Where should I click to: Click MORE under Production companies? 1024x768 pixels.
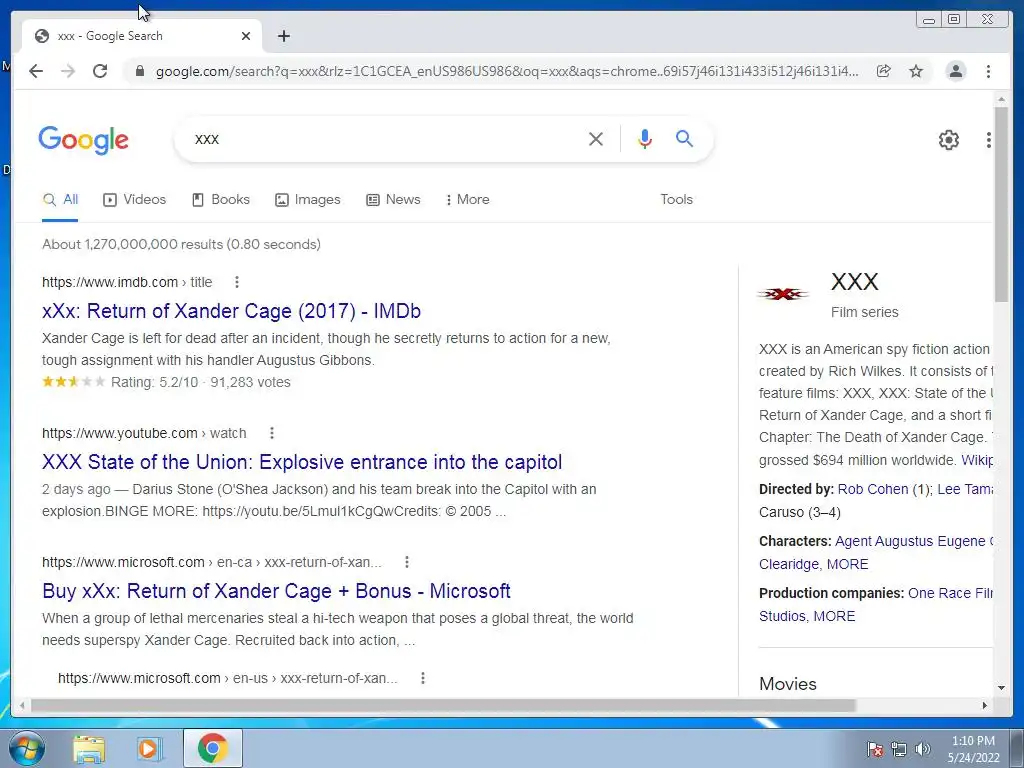click(834, 616)
